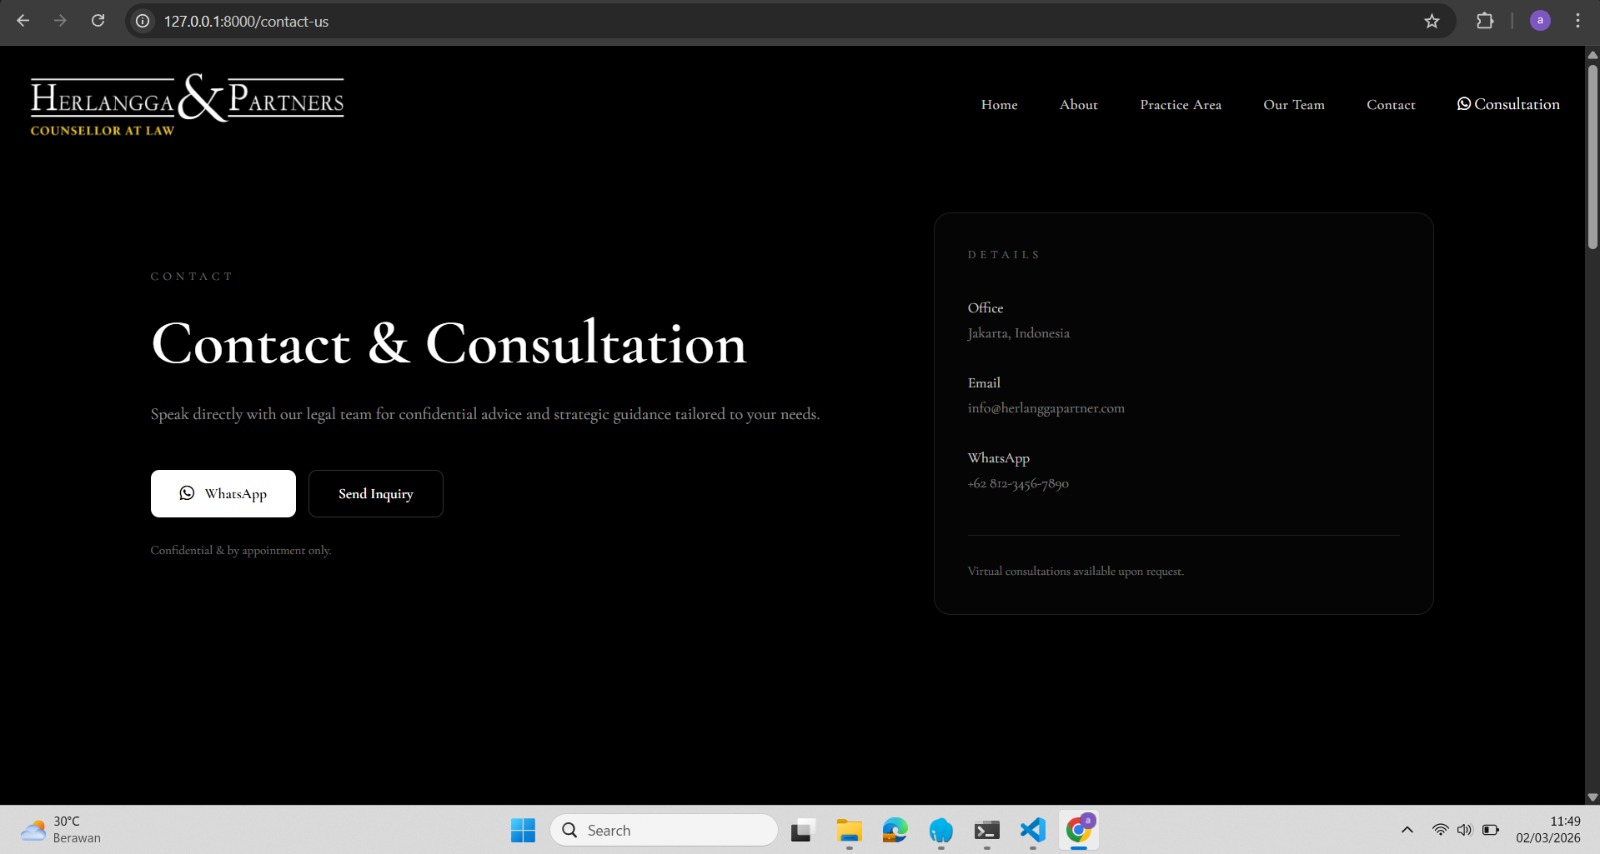Go back with browser back arrow

(23, 21)
